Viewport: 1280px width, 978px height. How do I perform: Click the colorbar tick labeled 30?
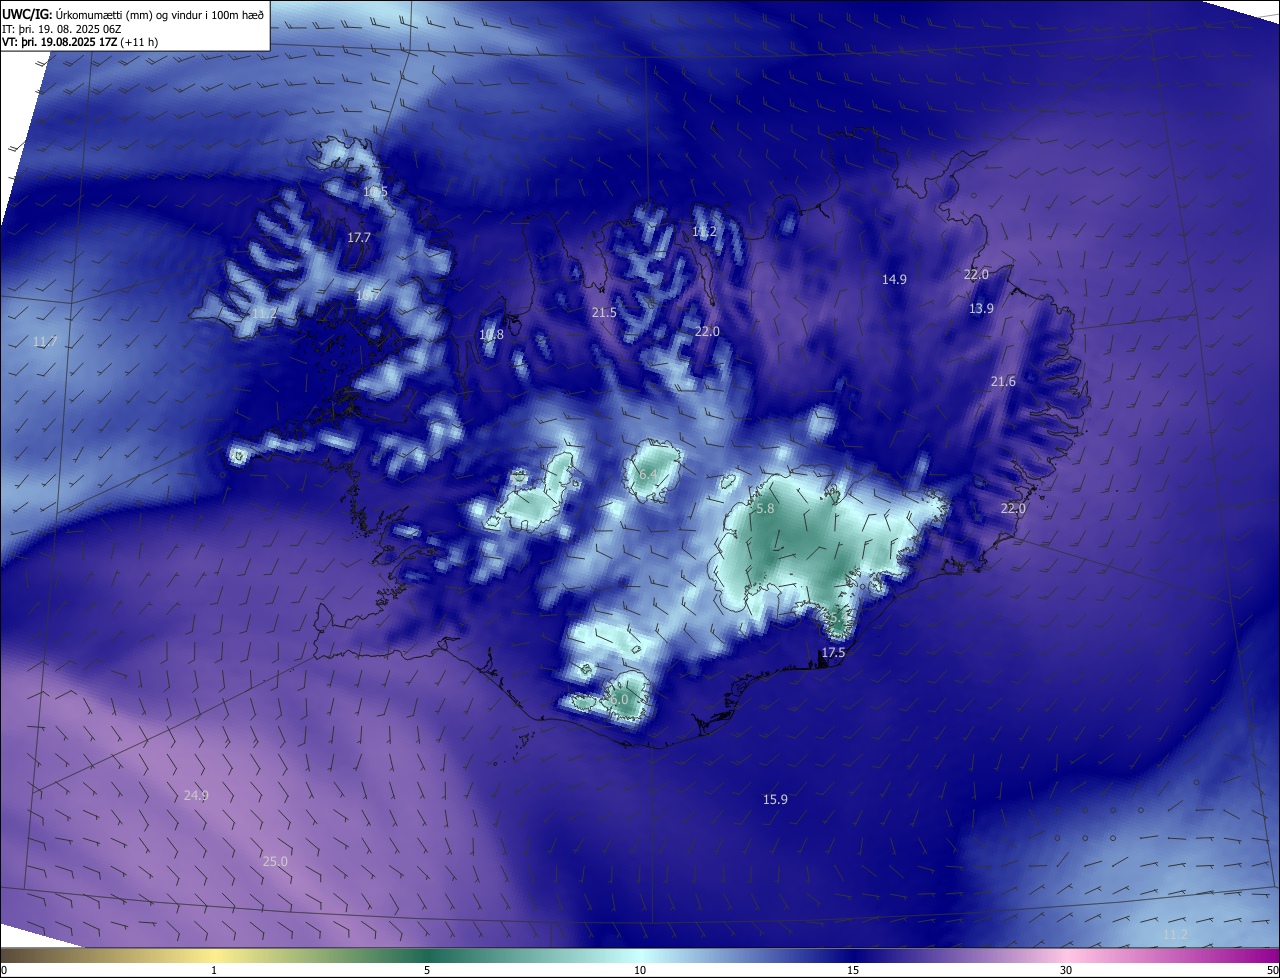1066,970
